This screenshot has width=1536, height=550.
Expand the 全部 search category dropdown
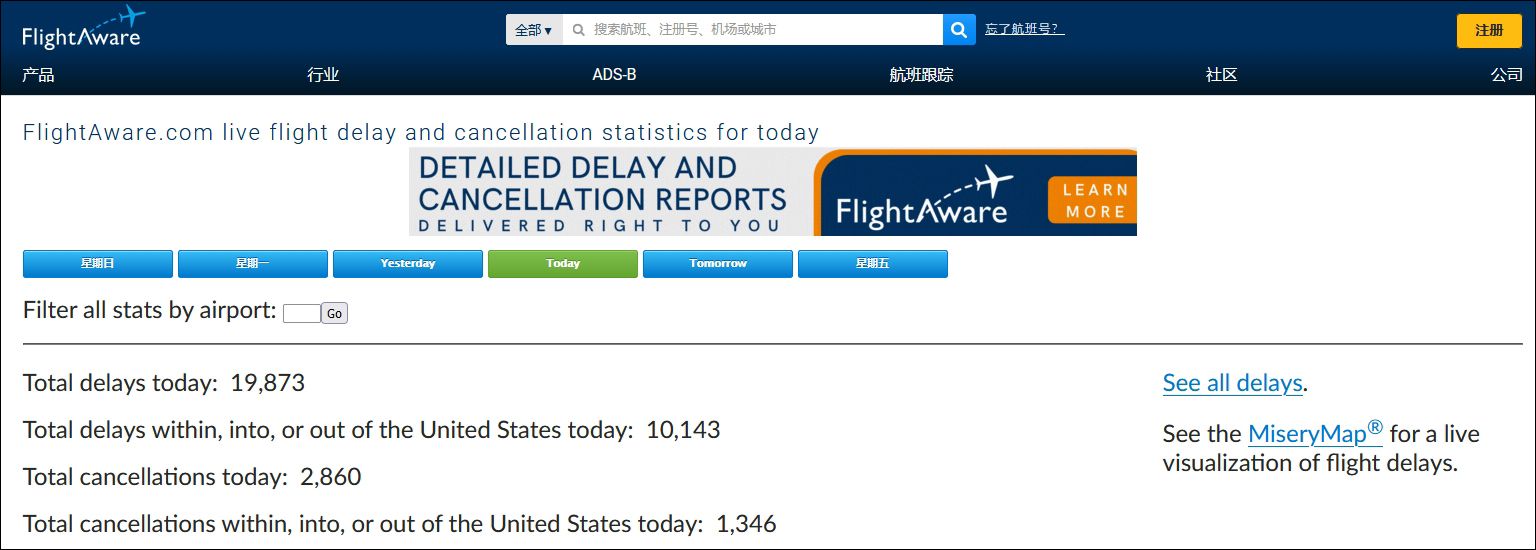tap(534, 30)
